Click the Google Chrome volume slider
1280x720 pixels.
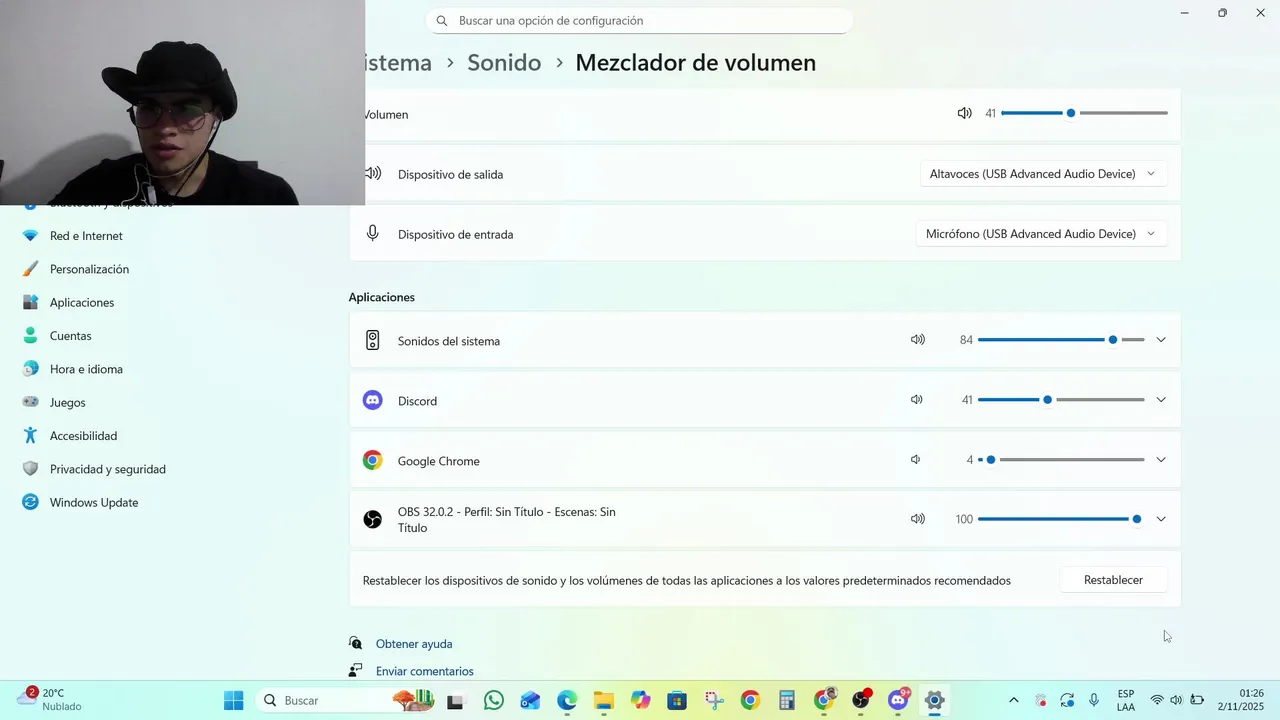pyautogui.click(x=1061, y=460)
